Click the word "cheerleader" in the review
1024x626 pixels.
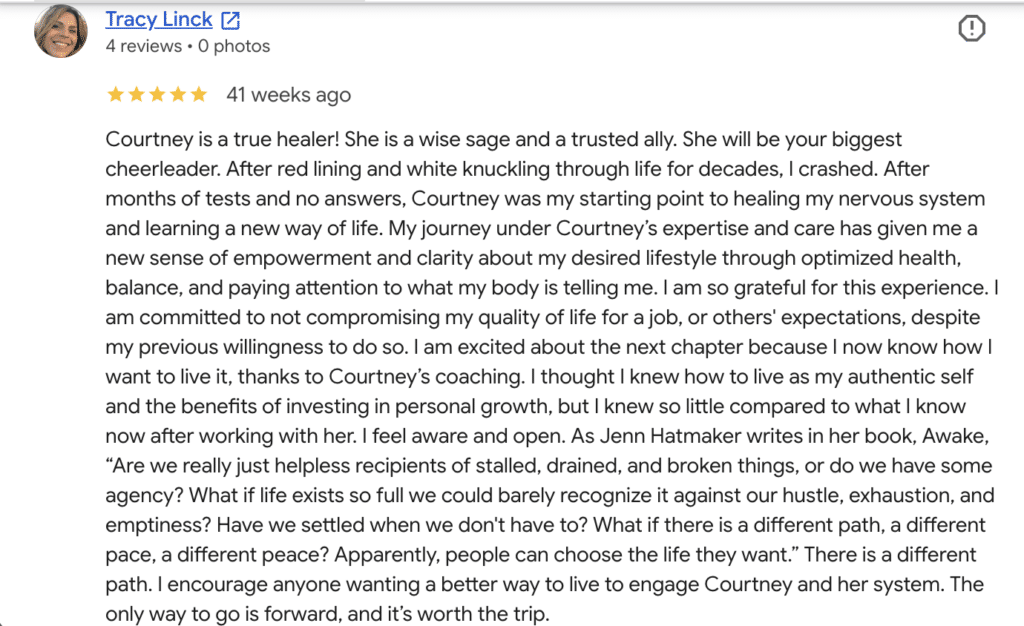[162, 169]
